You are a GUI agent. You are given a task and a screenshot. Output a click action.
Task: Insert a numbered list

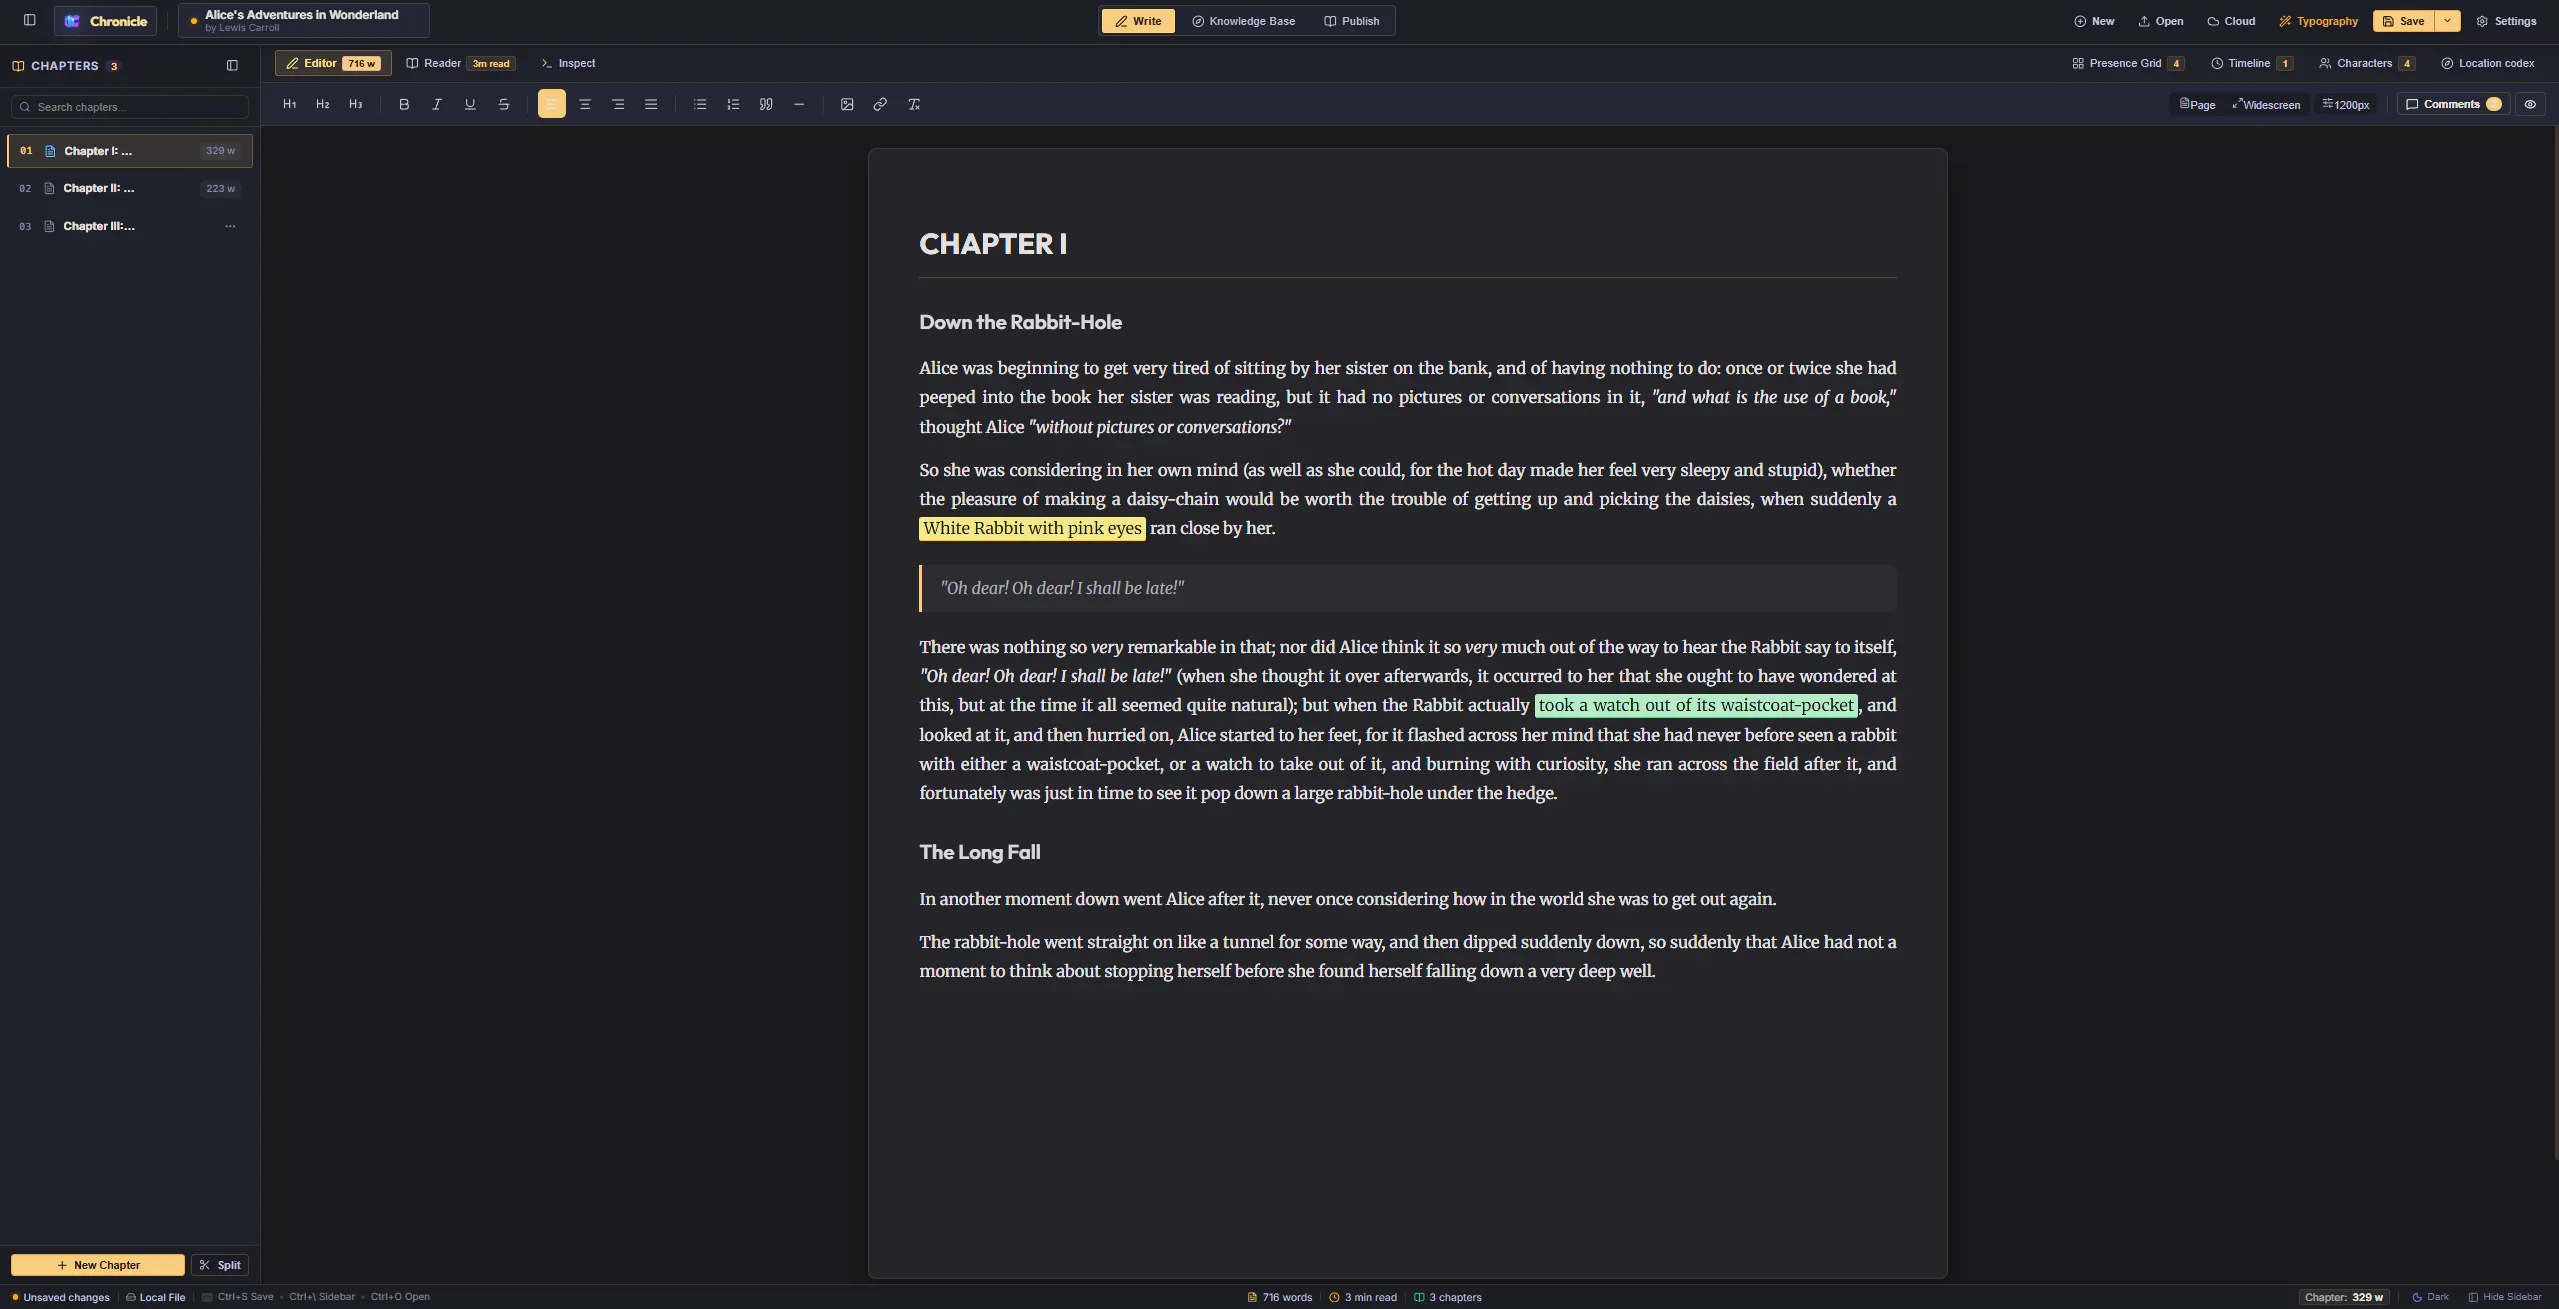tap(733, 104)
